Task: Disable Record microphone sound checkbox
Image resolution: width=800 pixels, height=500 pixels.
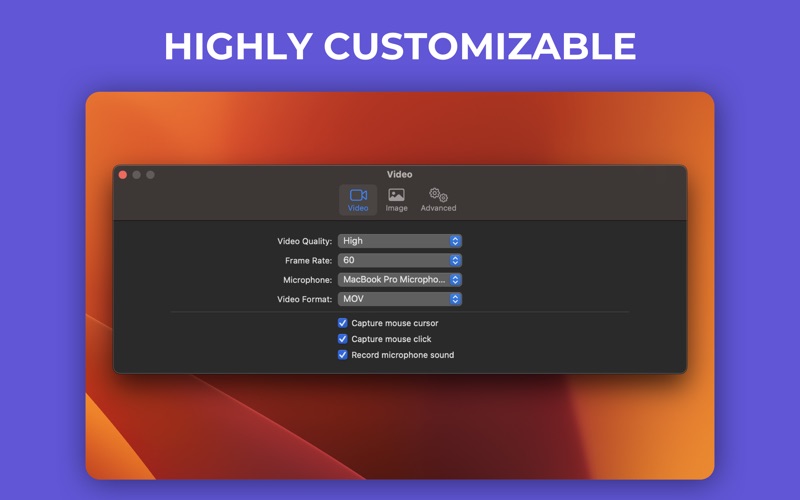Action: pyautogui.click(x=342, y=355)
